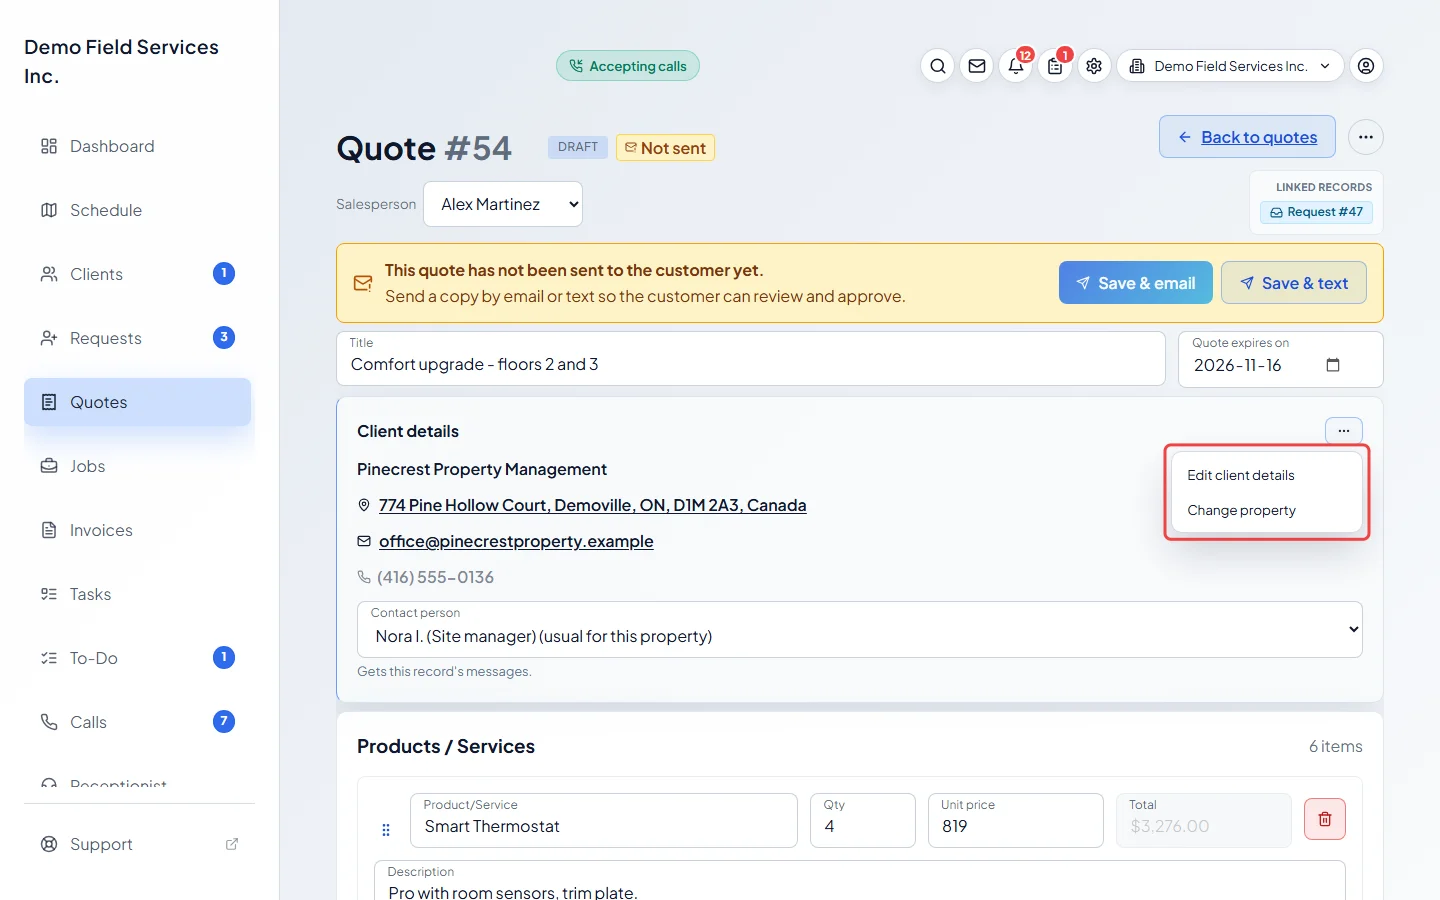The height and width of the screenshot is (900, 1440).
Task: Open Calls in sidebar
Action: (x=138, y=722)
